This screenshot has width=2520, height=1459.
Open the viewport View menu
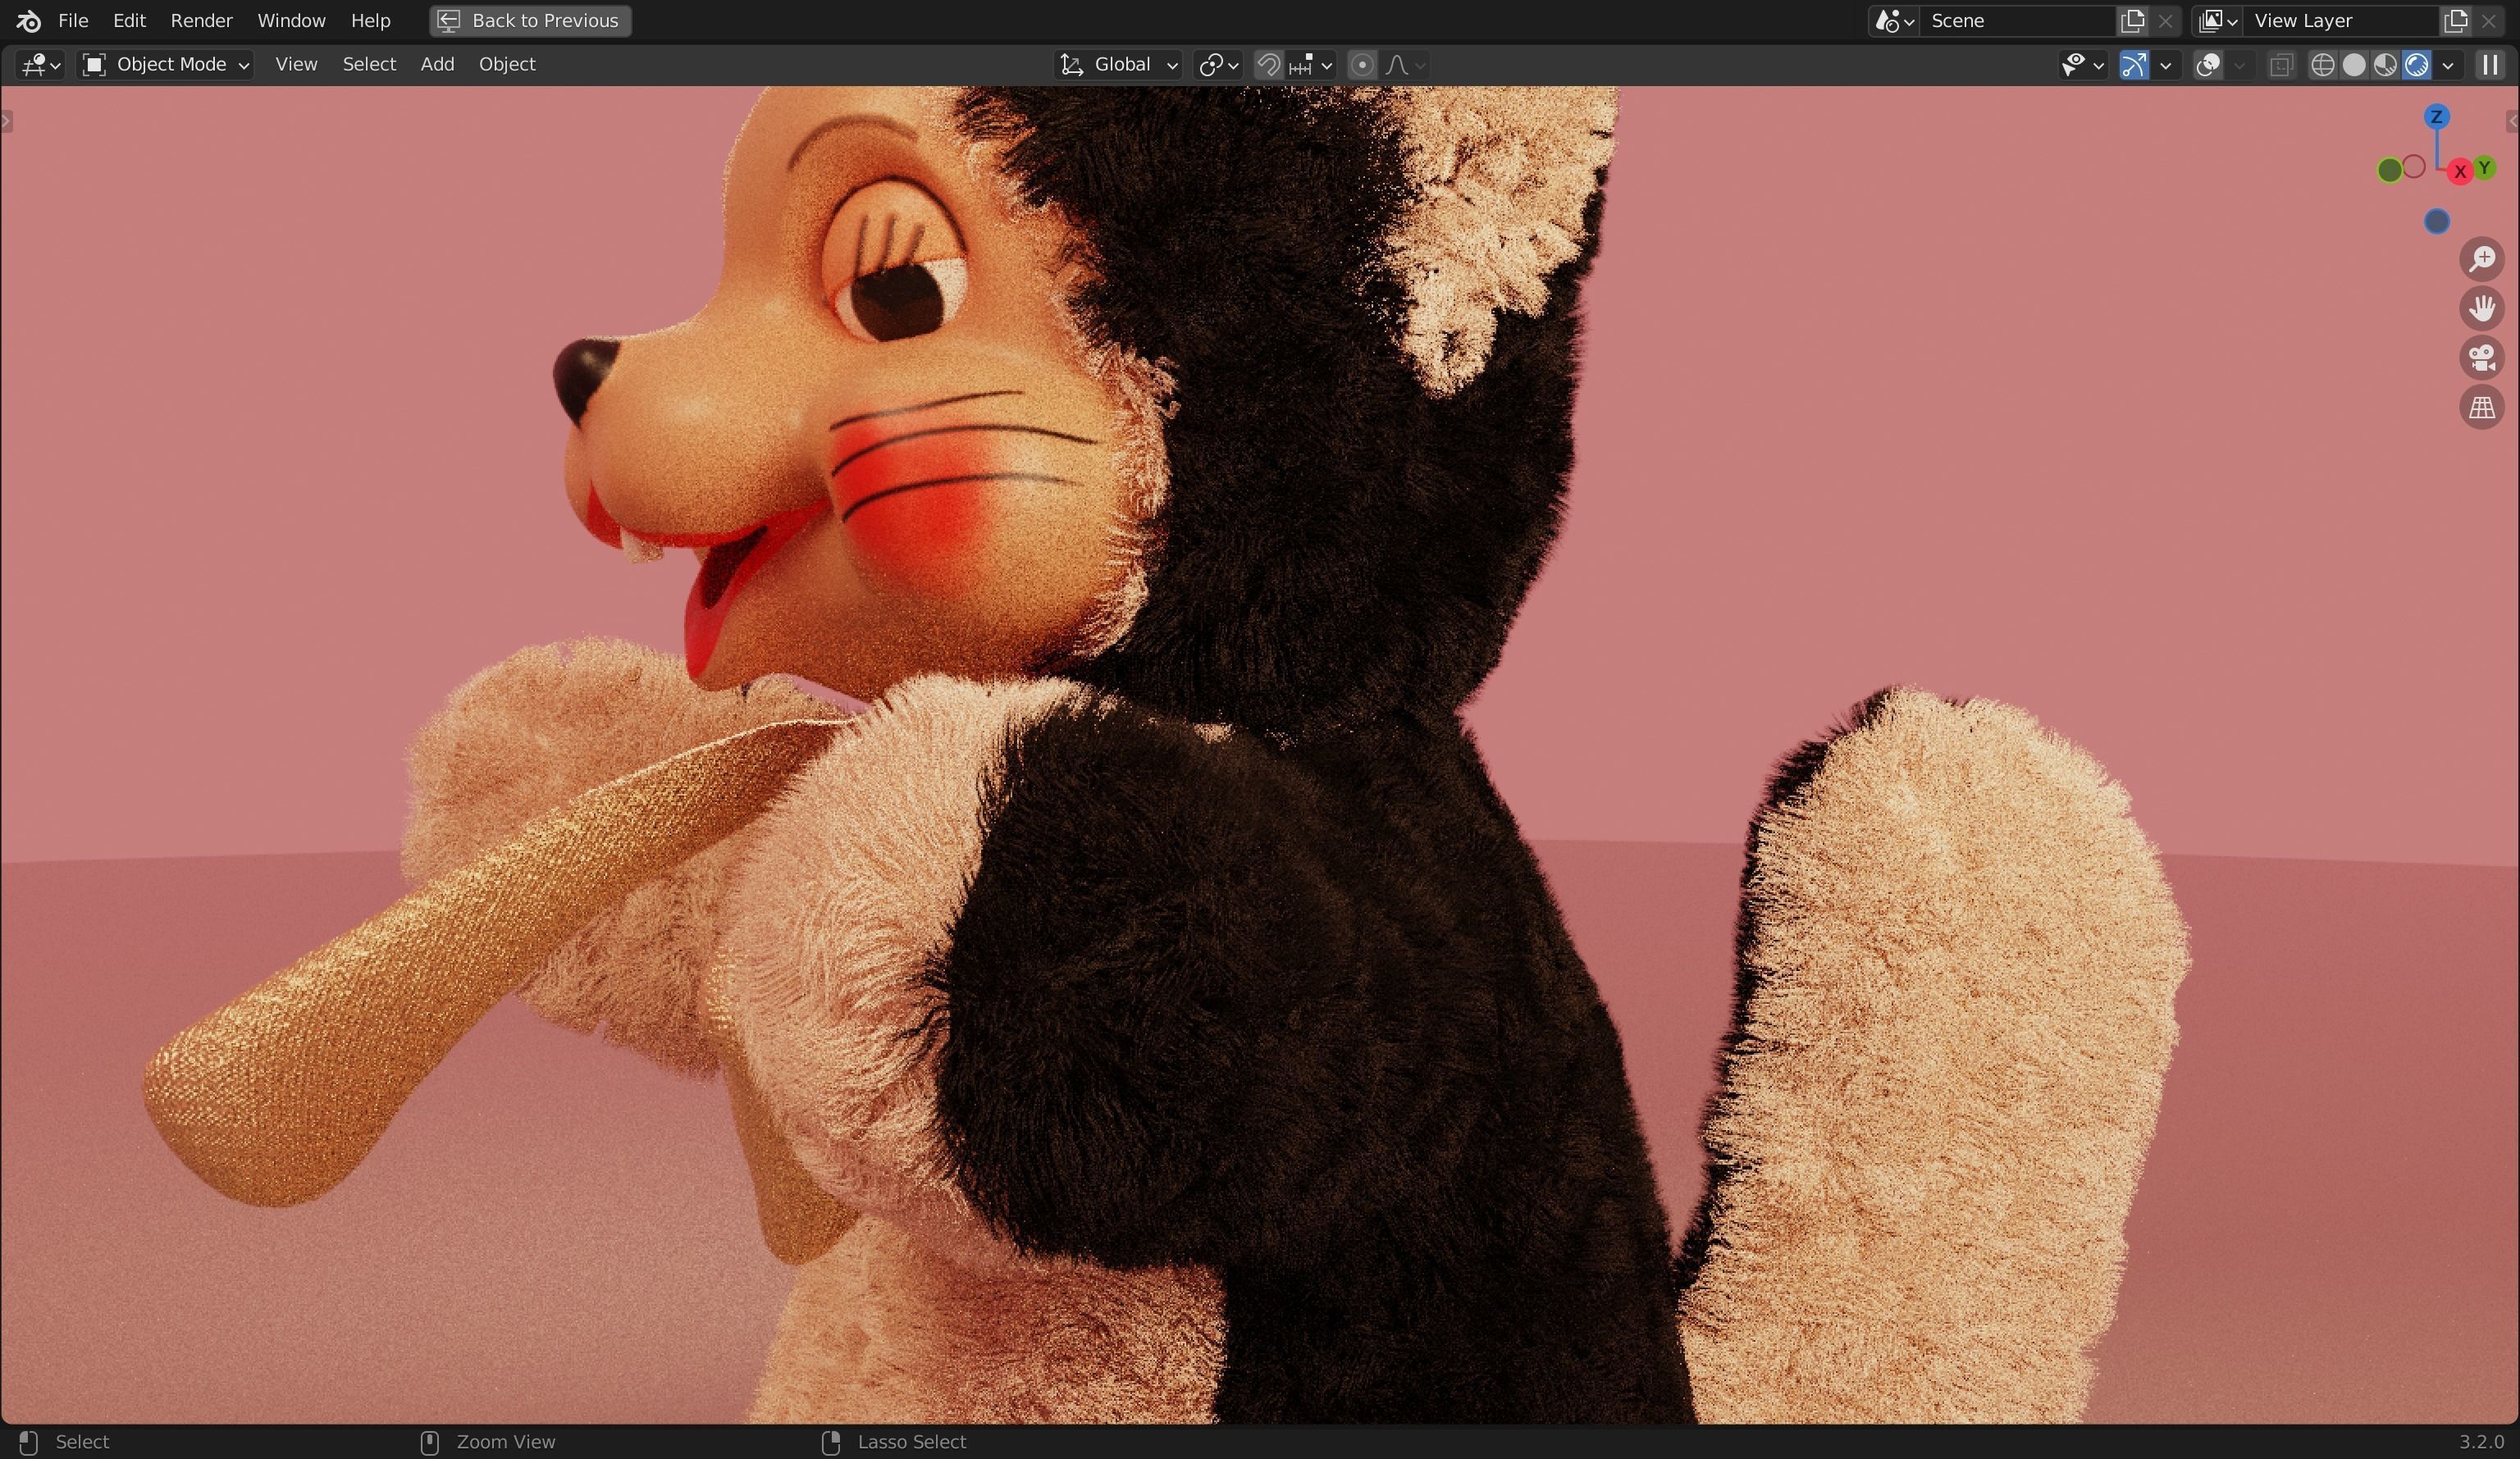point(296,65)
